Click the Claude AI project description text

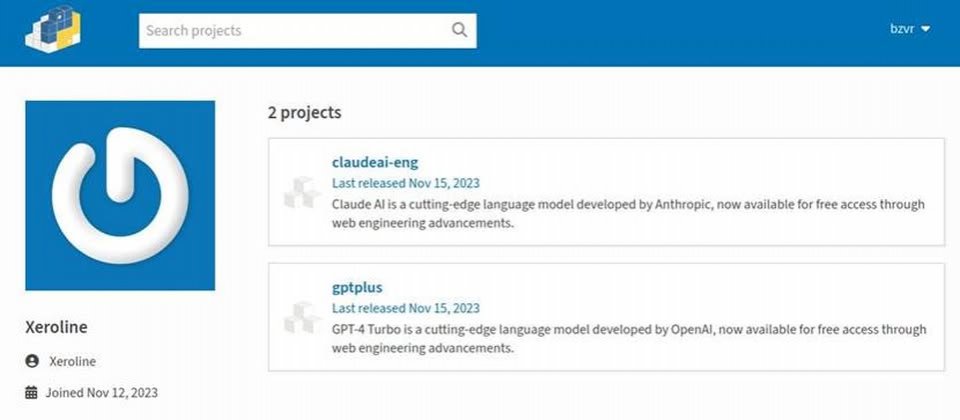coord(628,214)
